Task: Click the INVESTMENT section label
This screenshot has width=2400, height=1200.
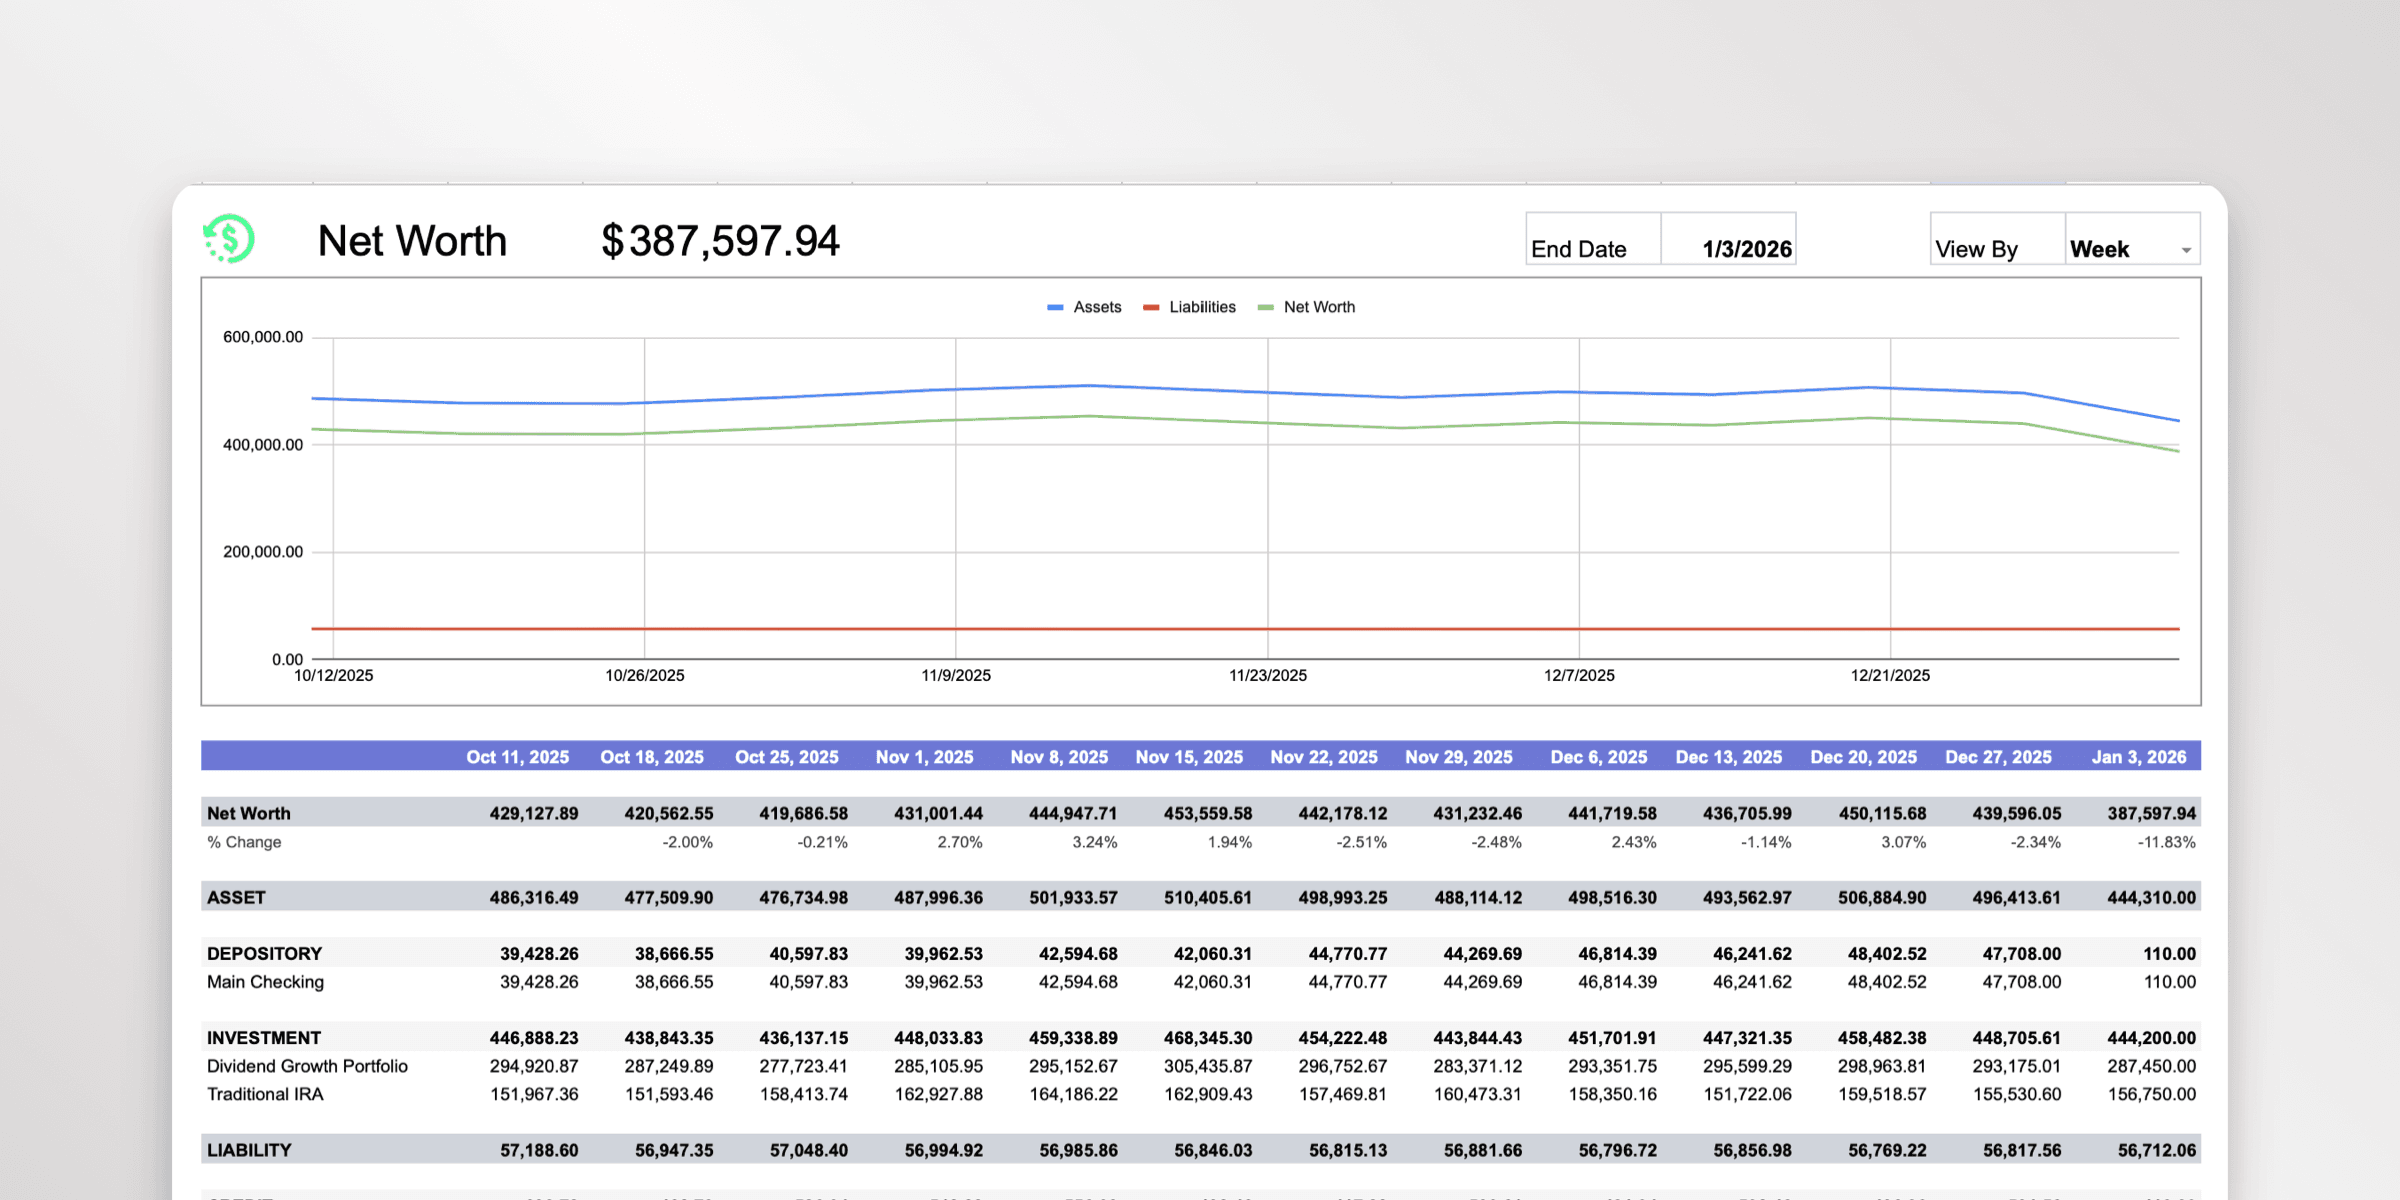Action: point(264,1038)
